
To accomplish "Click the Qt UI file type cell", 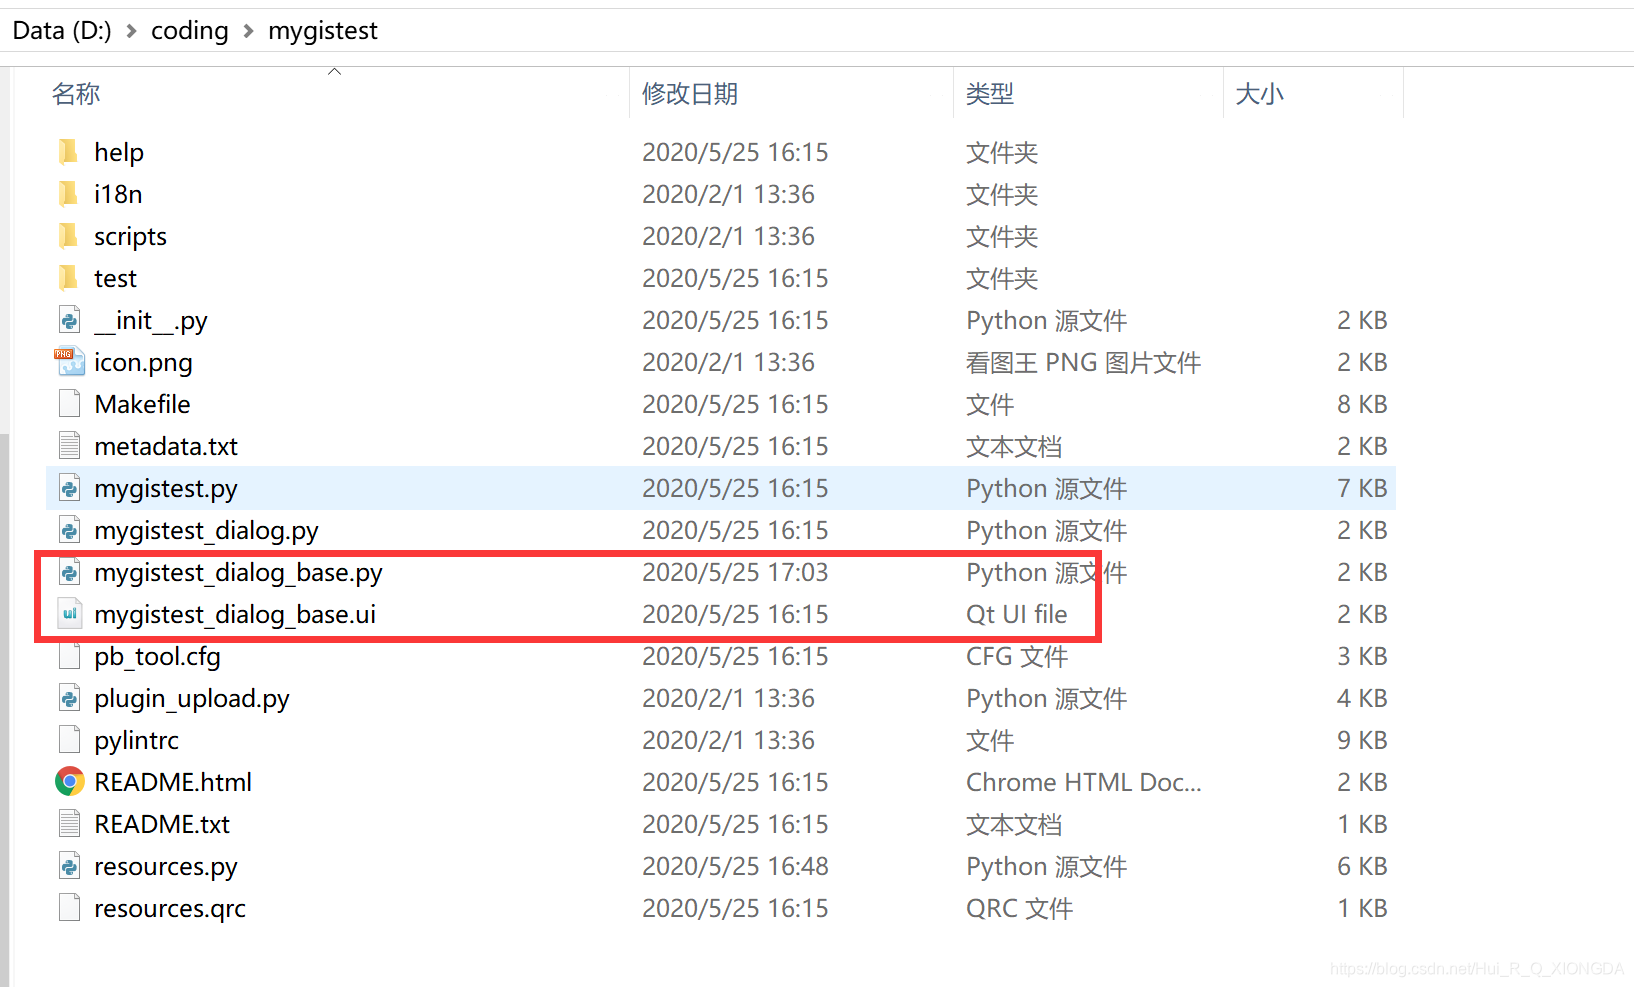I will 1017,614.
